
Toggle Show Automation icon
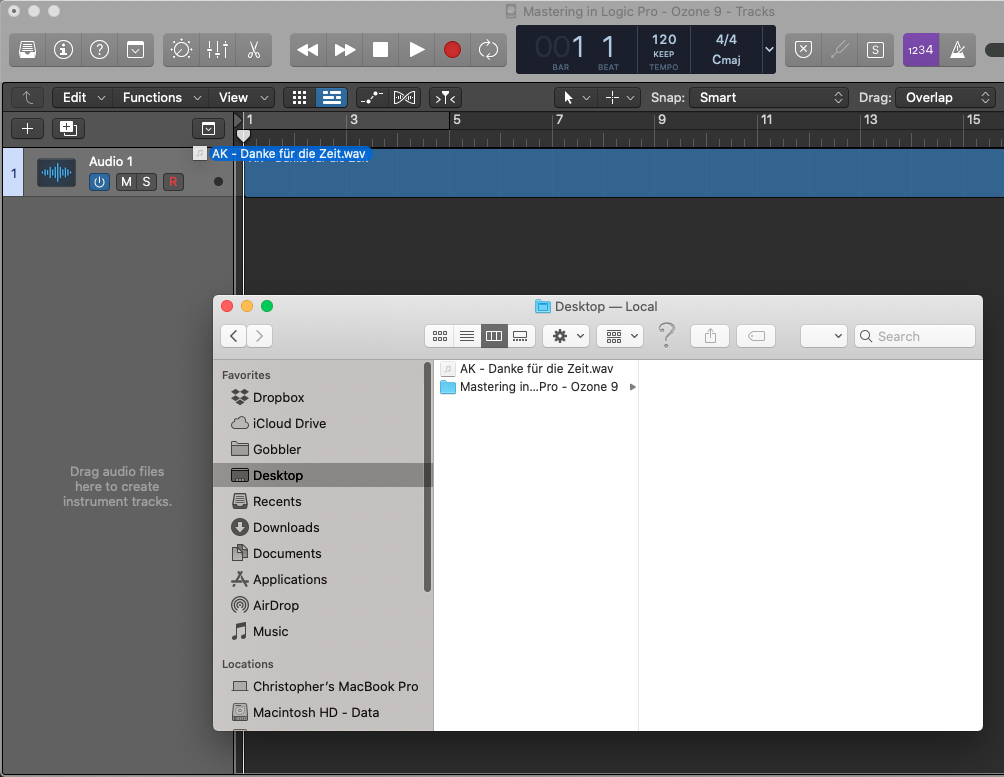371,97
